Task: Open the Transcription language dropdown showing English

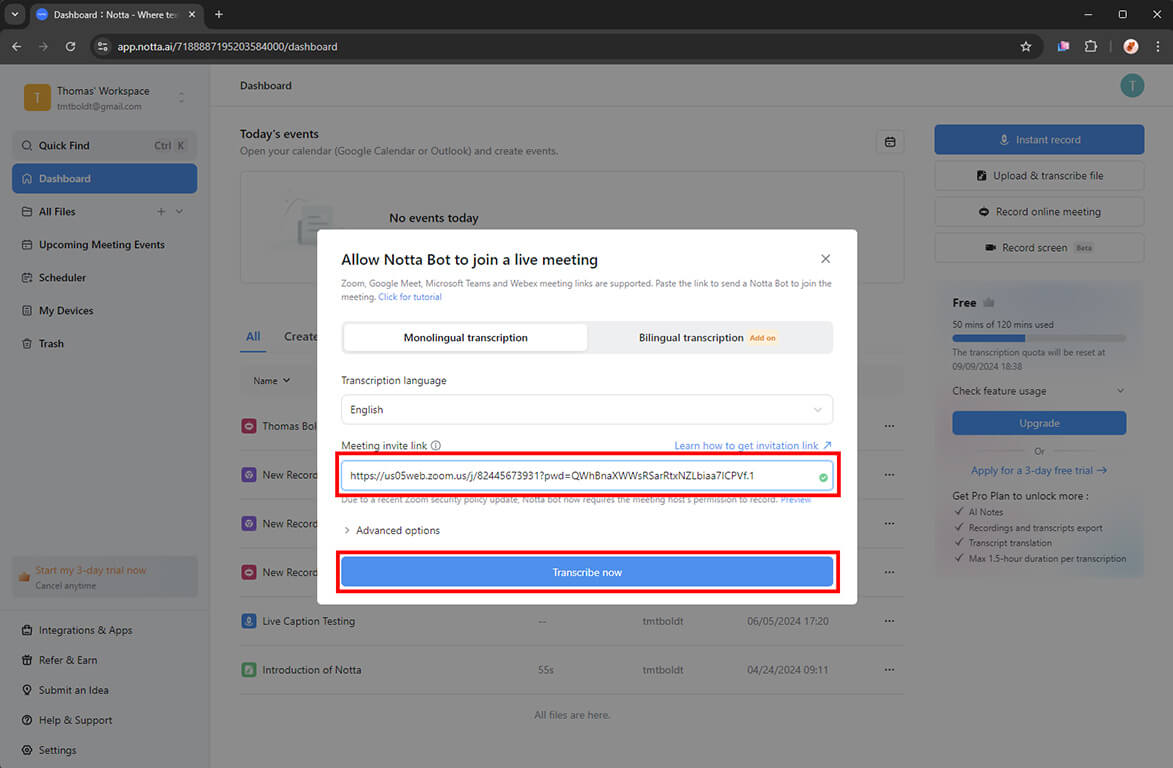Action: point(586,410)
